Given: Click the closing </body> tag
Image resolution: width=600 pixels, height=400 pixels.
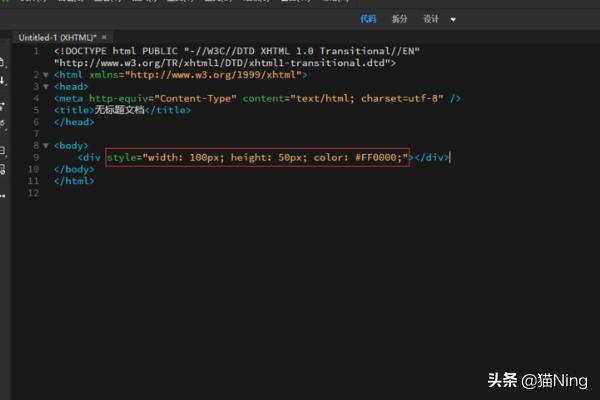Looking at the screenshot, I should pyautogui.click(x=74, y=169).
